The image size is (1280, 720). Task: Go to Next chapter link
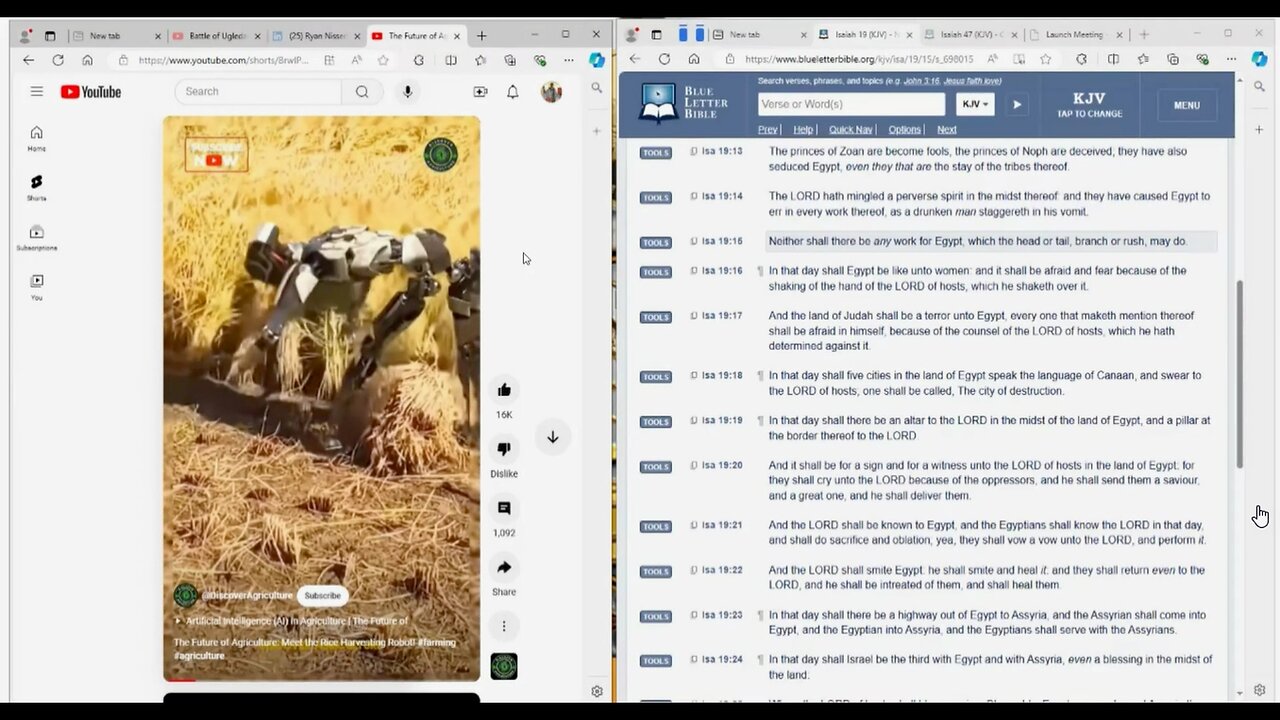coord(946,129)
